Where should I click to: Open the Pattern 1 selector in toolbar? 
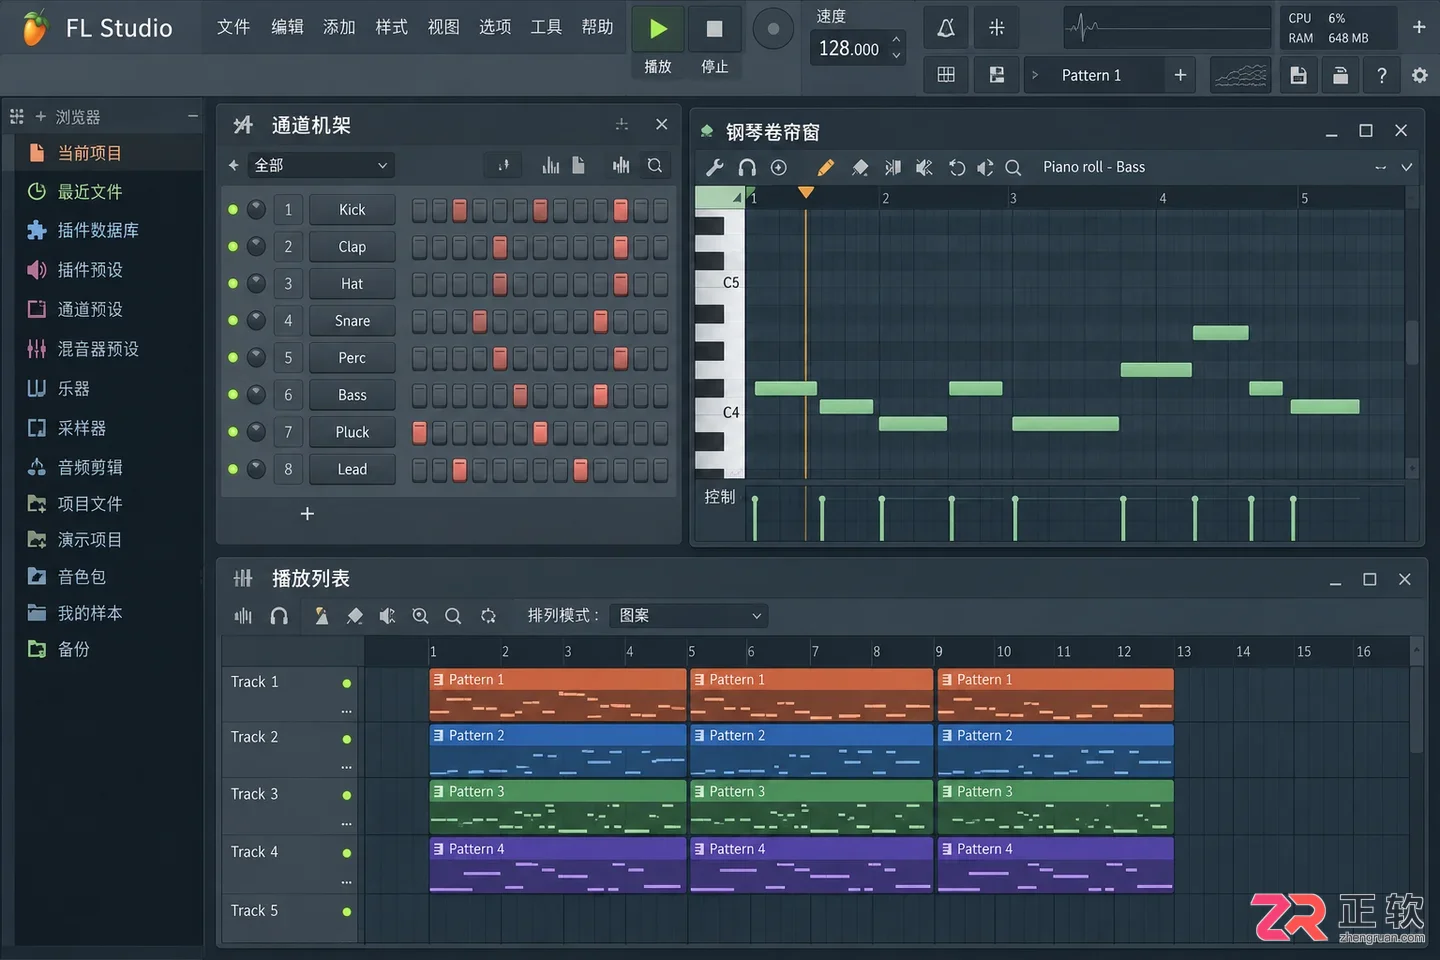[x=1094, y=75]
